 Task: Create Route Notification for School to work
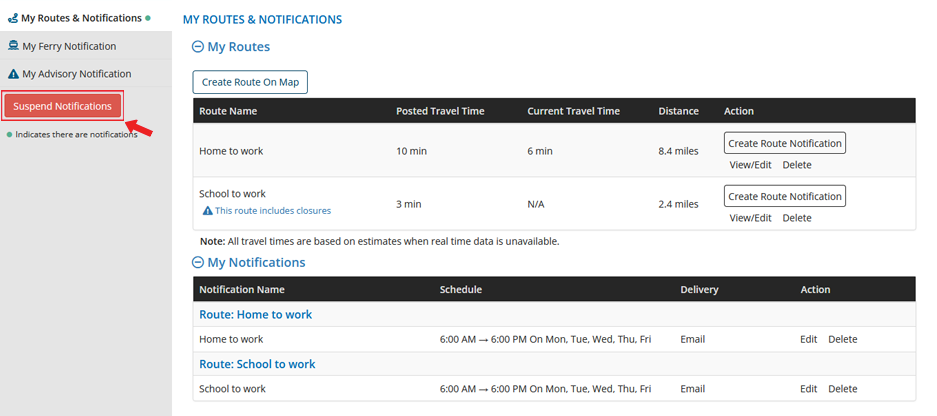pyautogui.click(x=784, y=196)
